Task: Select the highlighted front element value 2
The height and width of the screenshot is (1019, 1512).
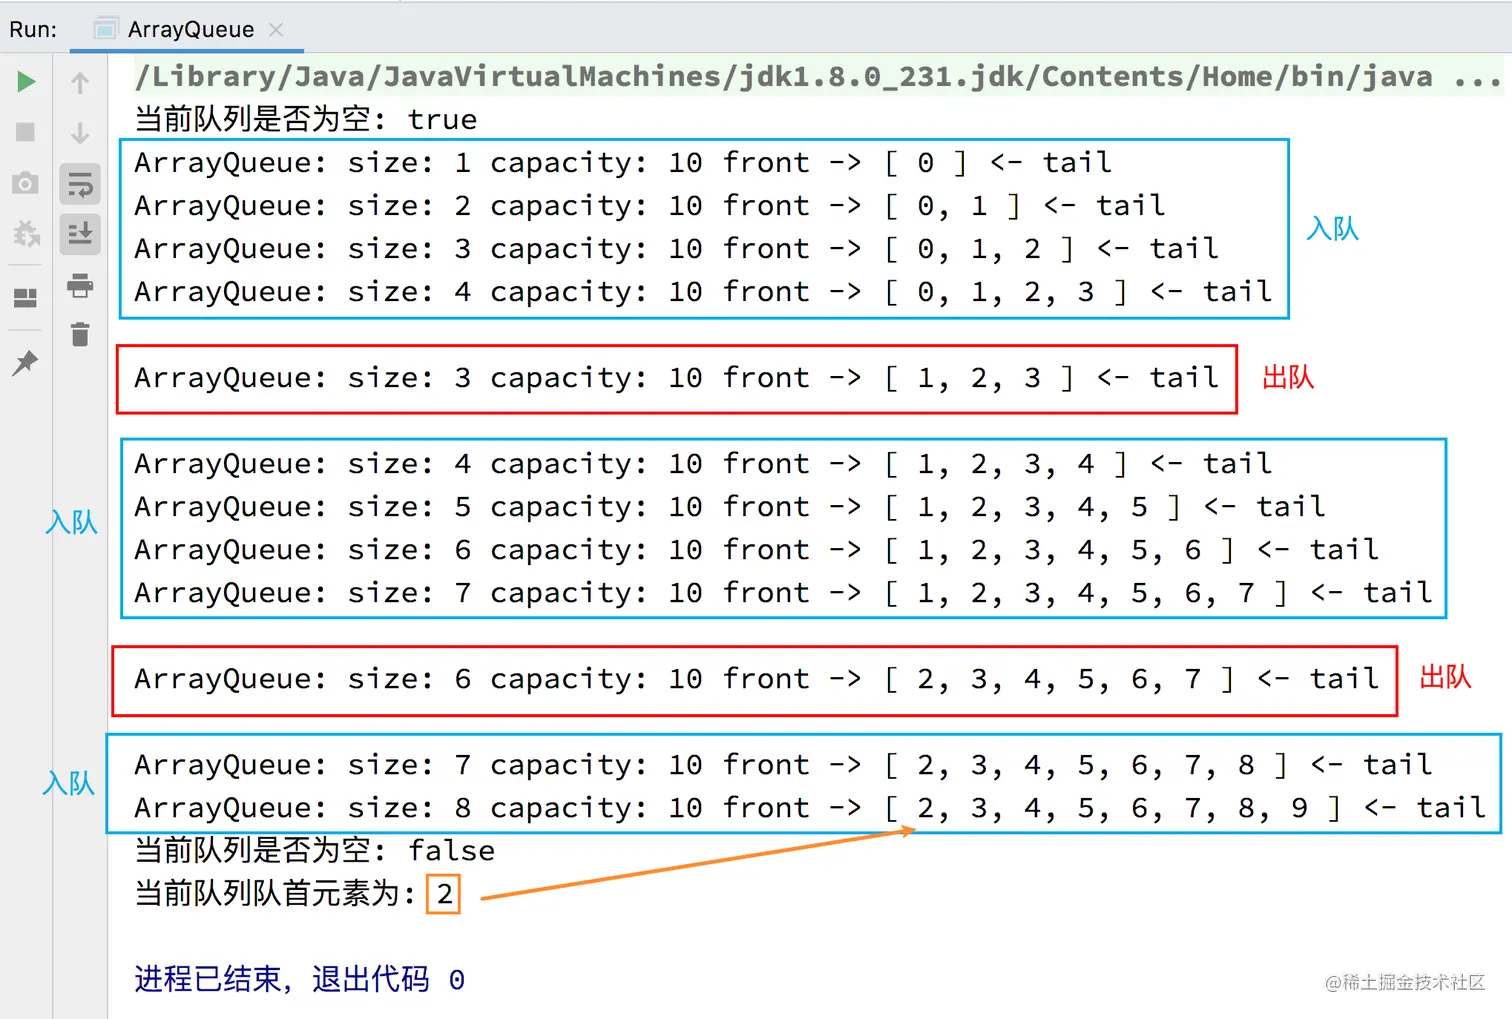Action: (x=444, y=894)
